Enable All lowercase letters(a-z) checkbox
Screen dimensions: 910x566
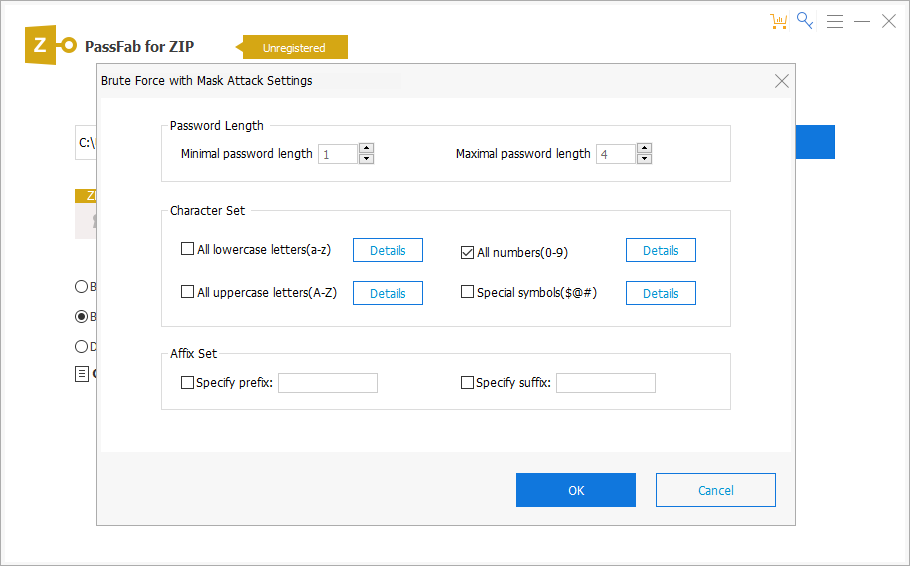187,249
